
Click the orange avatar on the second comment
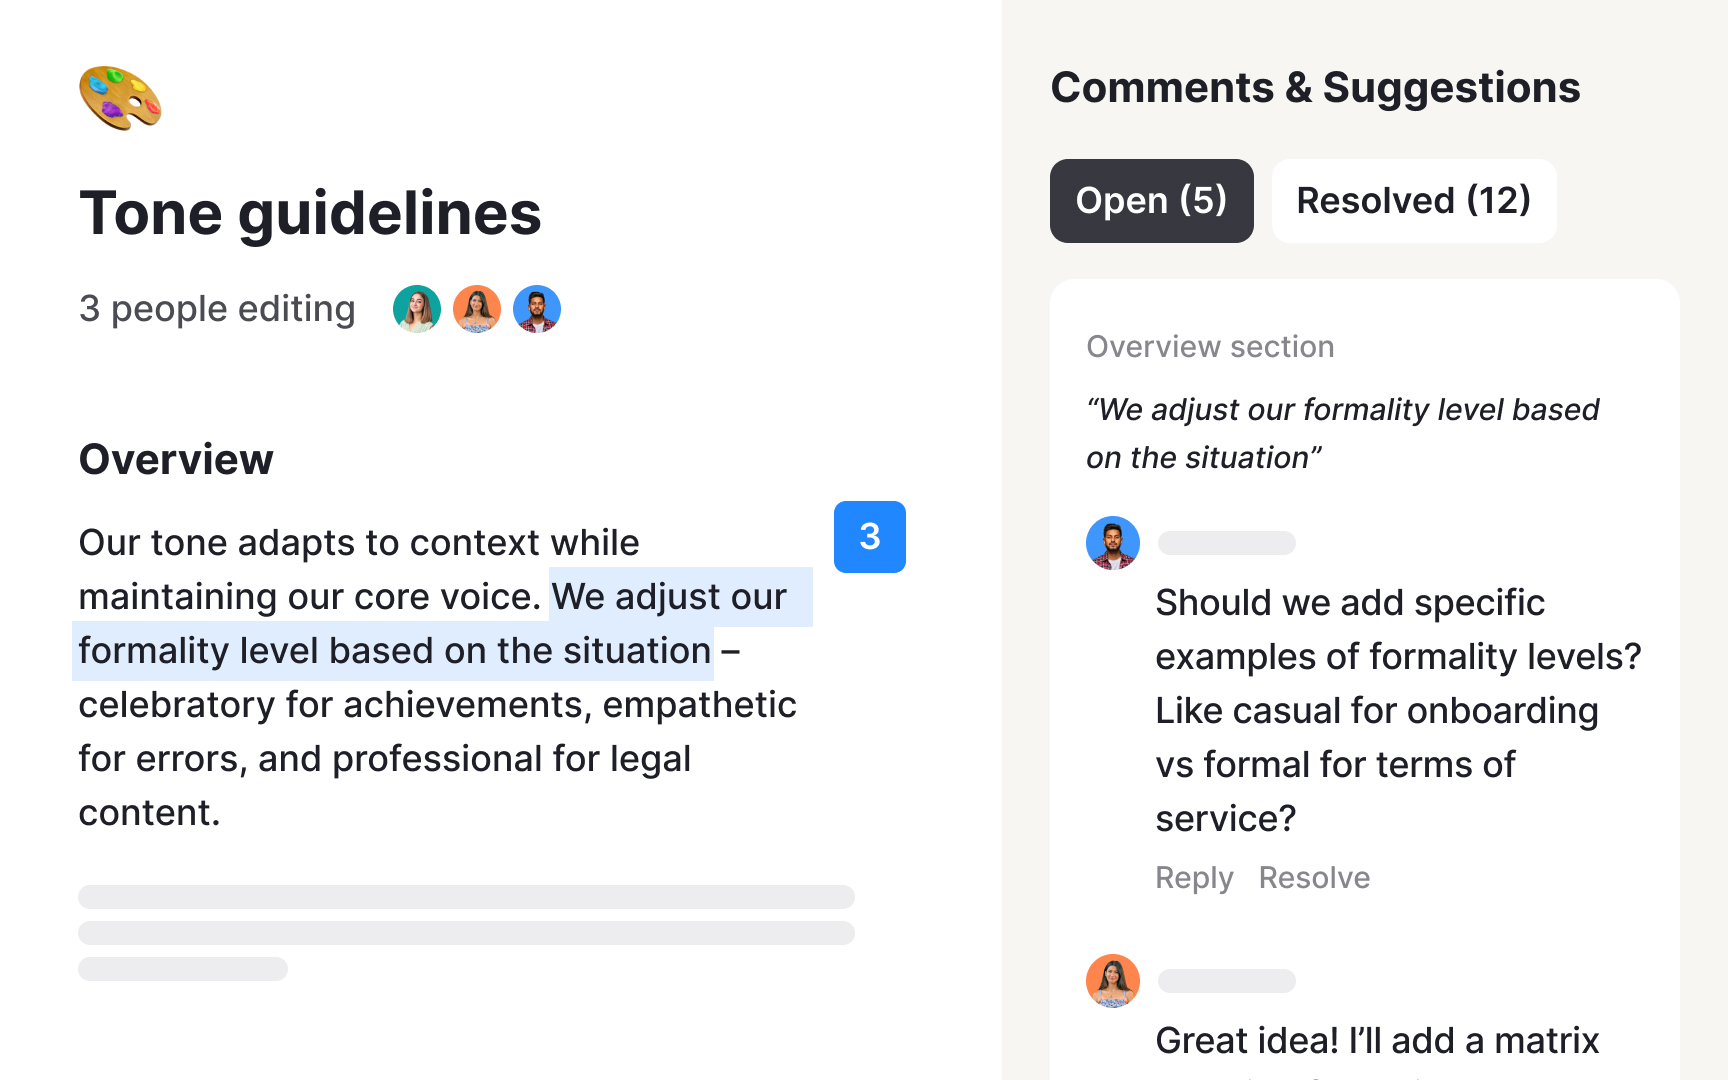click(1111, 981)
